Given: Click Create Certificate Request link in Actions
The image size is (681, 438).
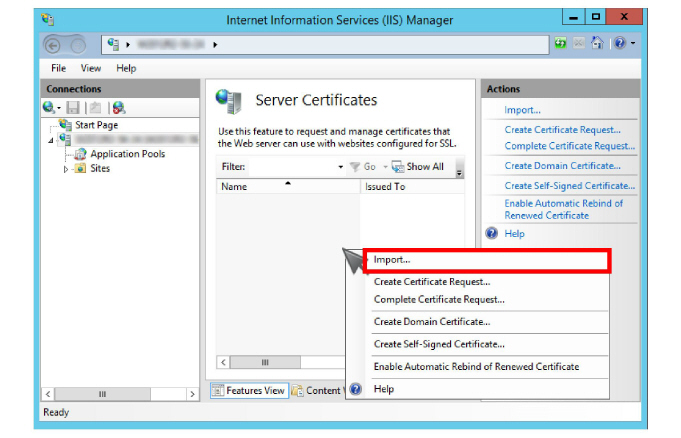Looking at the screenshot, I should (562, 130).
